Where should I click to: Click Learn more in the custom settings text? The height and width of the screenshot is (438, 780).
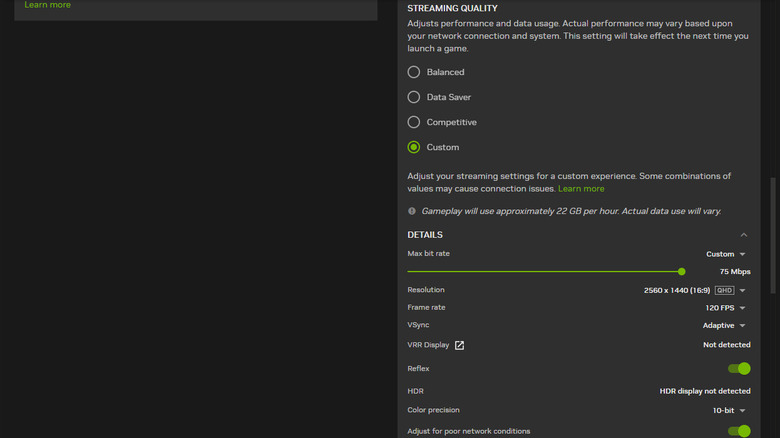pyautogui.click(x=581, y=188)
